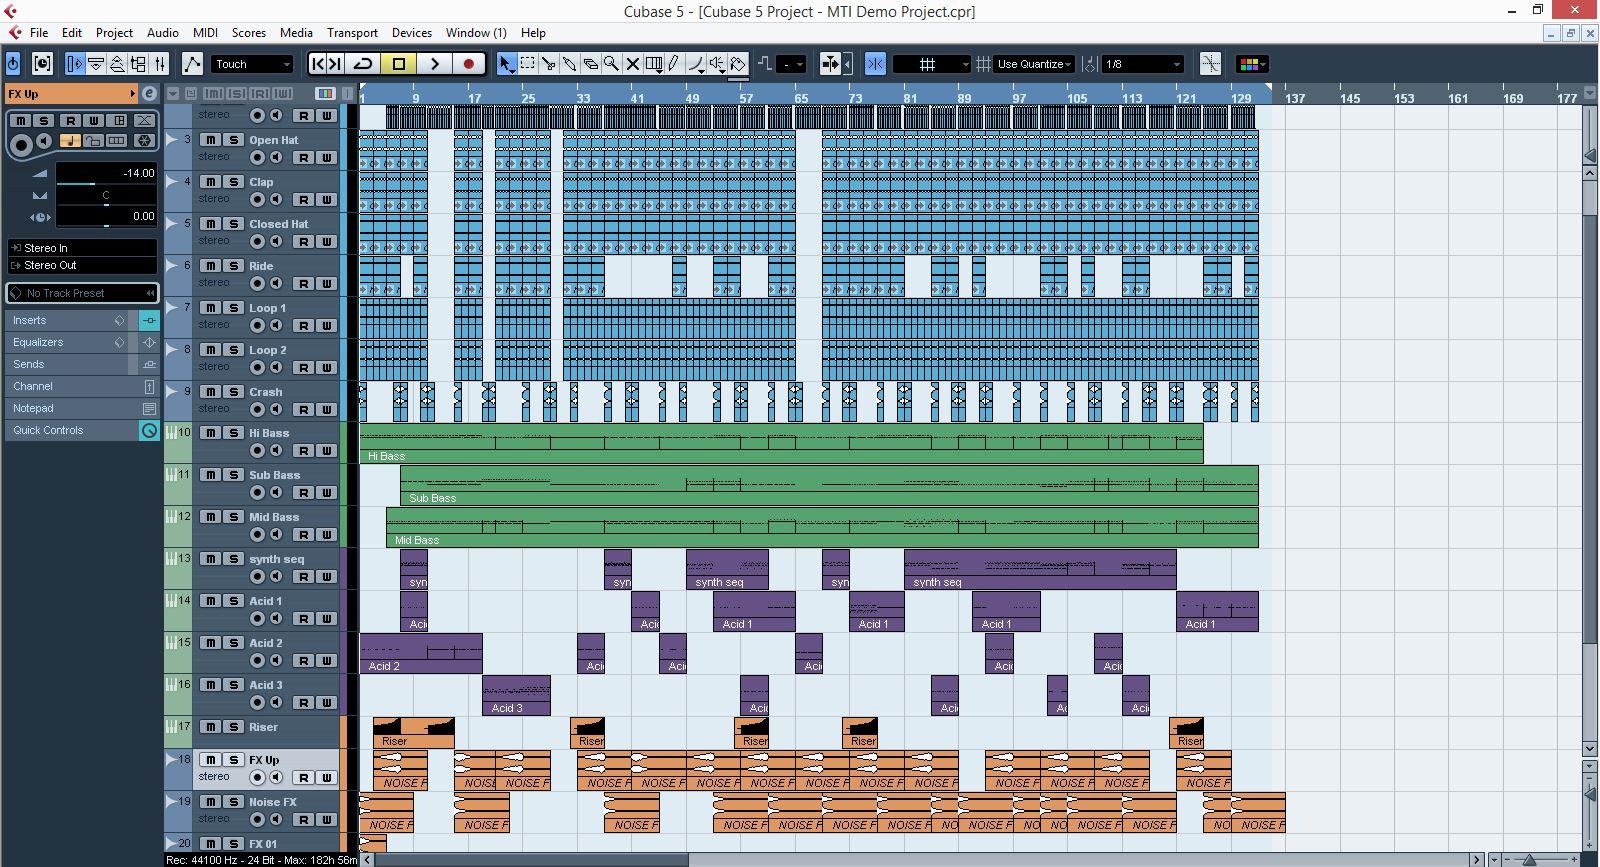
Task: Open the snap type grid dropdown
Action: (931, 64)
